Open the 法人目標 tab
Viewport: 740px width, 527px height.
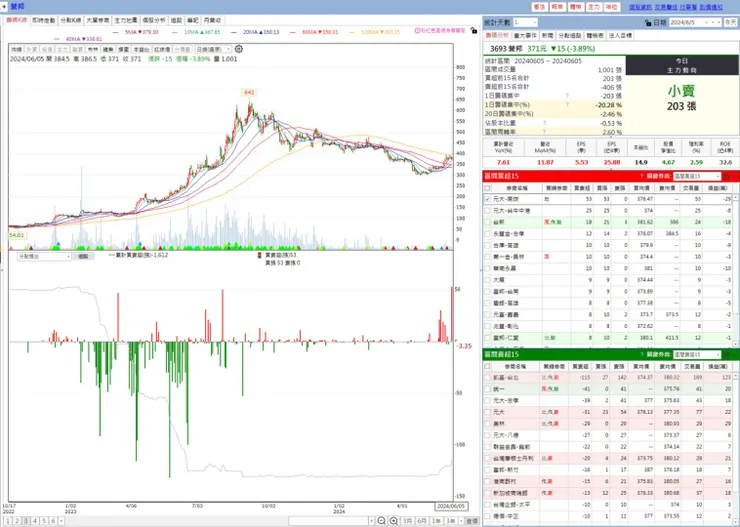[x=620, y=35]
